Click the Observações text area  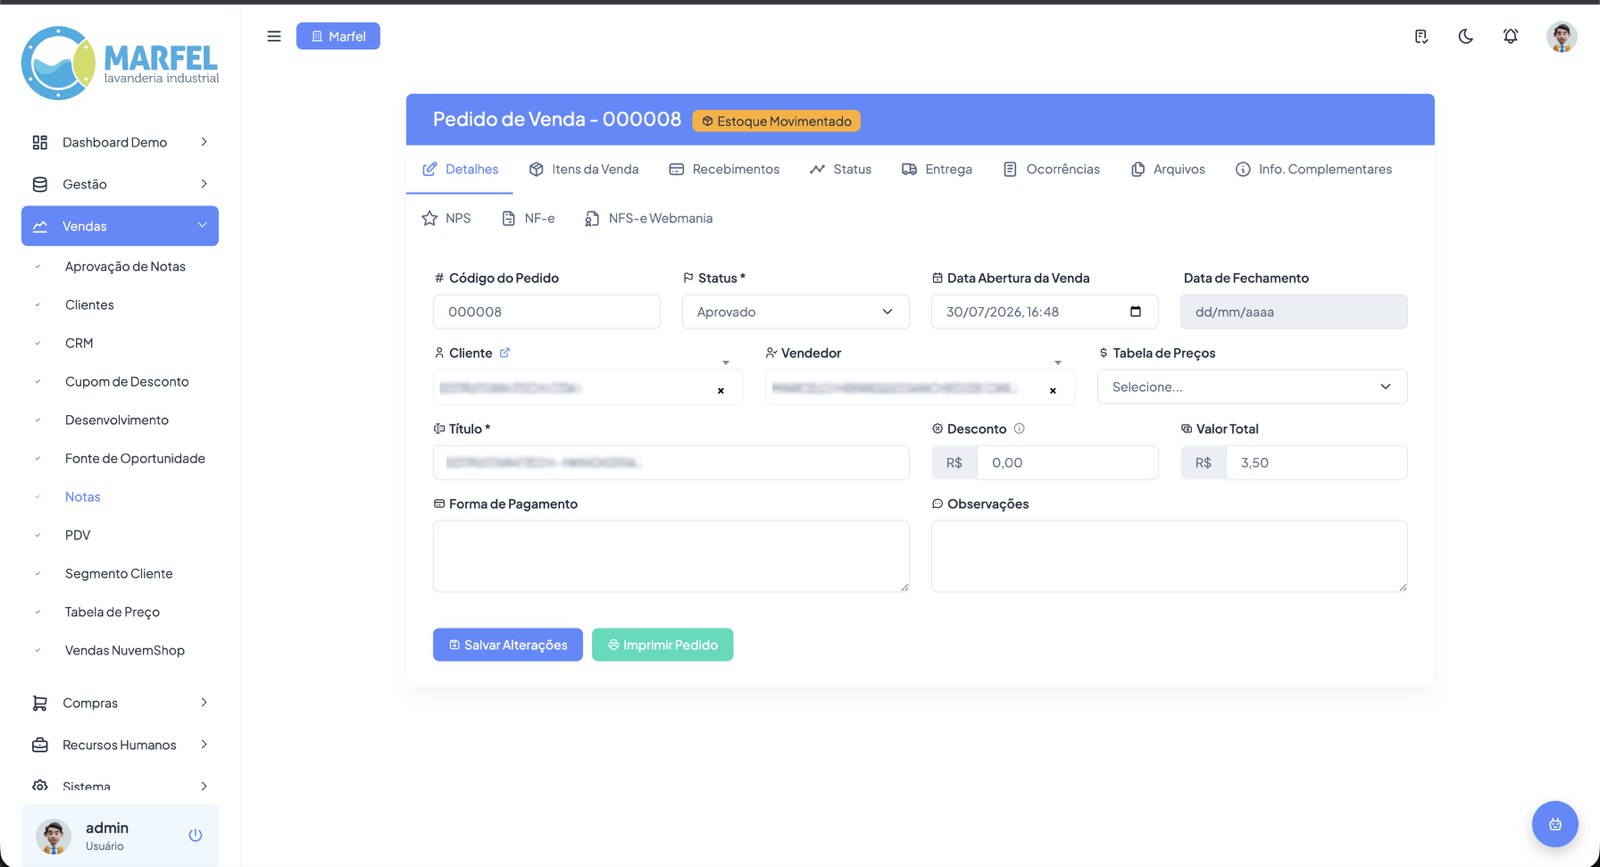tap(1169, 556)
